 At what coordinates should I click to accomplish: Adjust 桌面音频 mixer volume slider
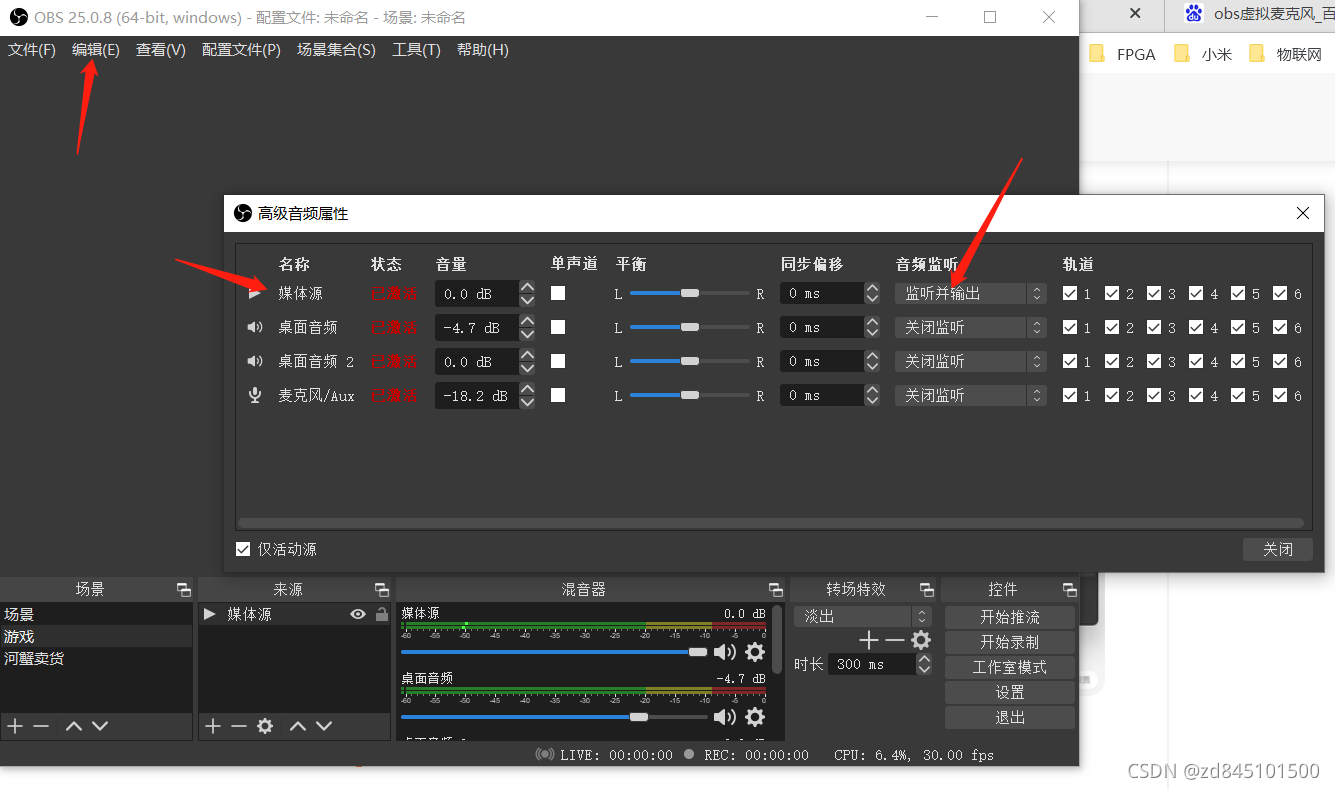[x=554, y=717]
